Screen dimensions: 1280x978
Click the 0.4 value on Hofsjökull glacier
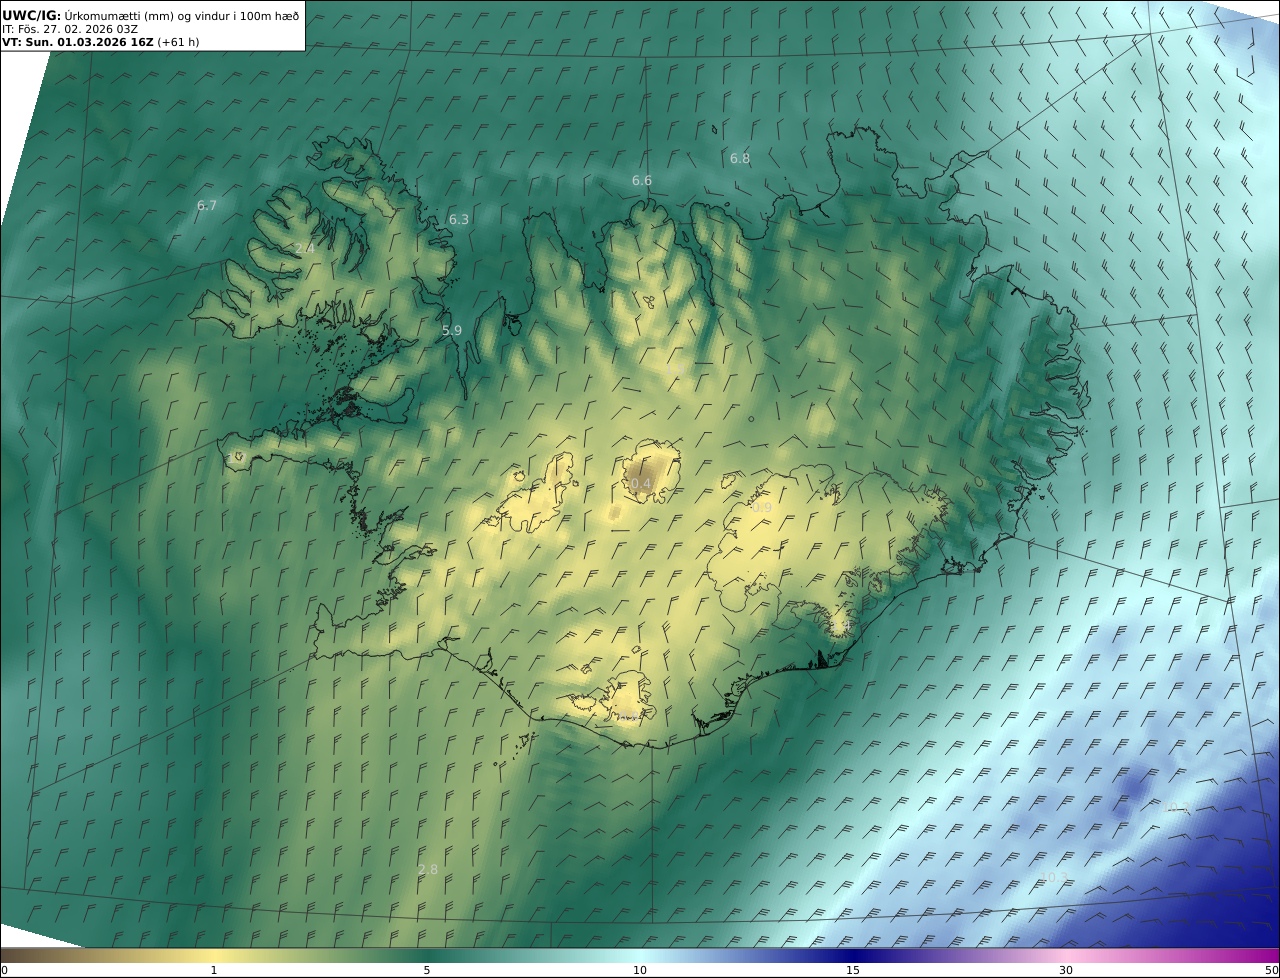pos(641,483)
